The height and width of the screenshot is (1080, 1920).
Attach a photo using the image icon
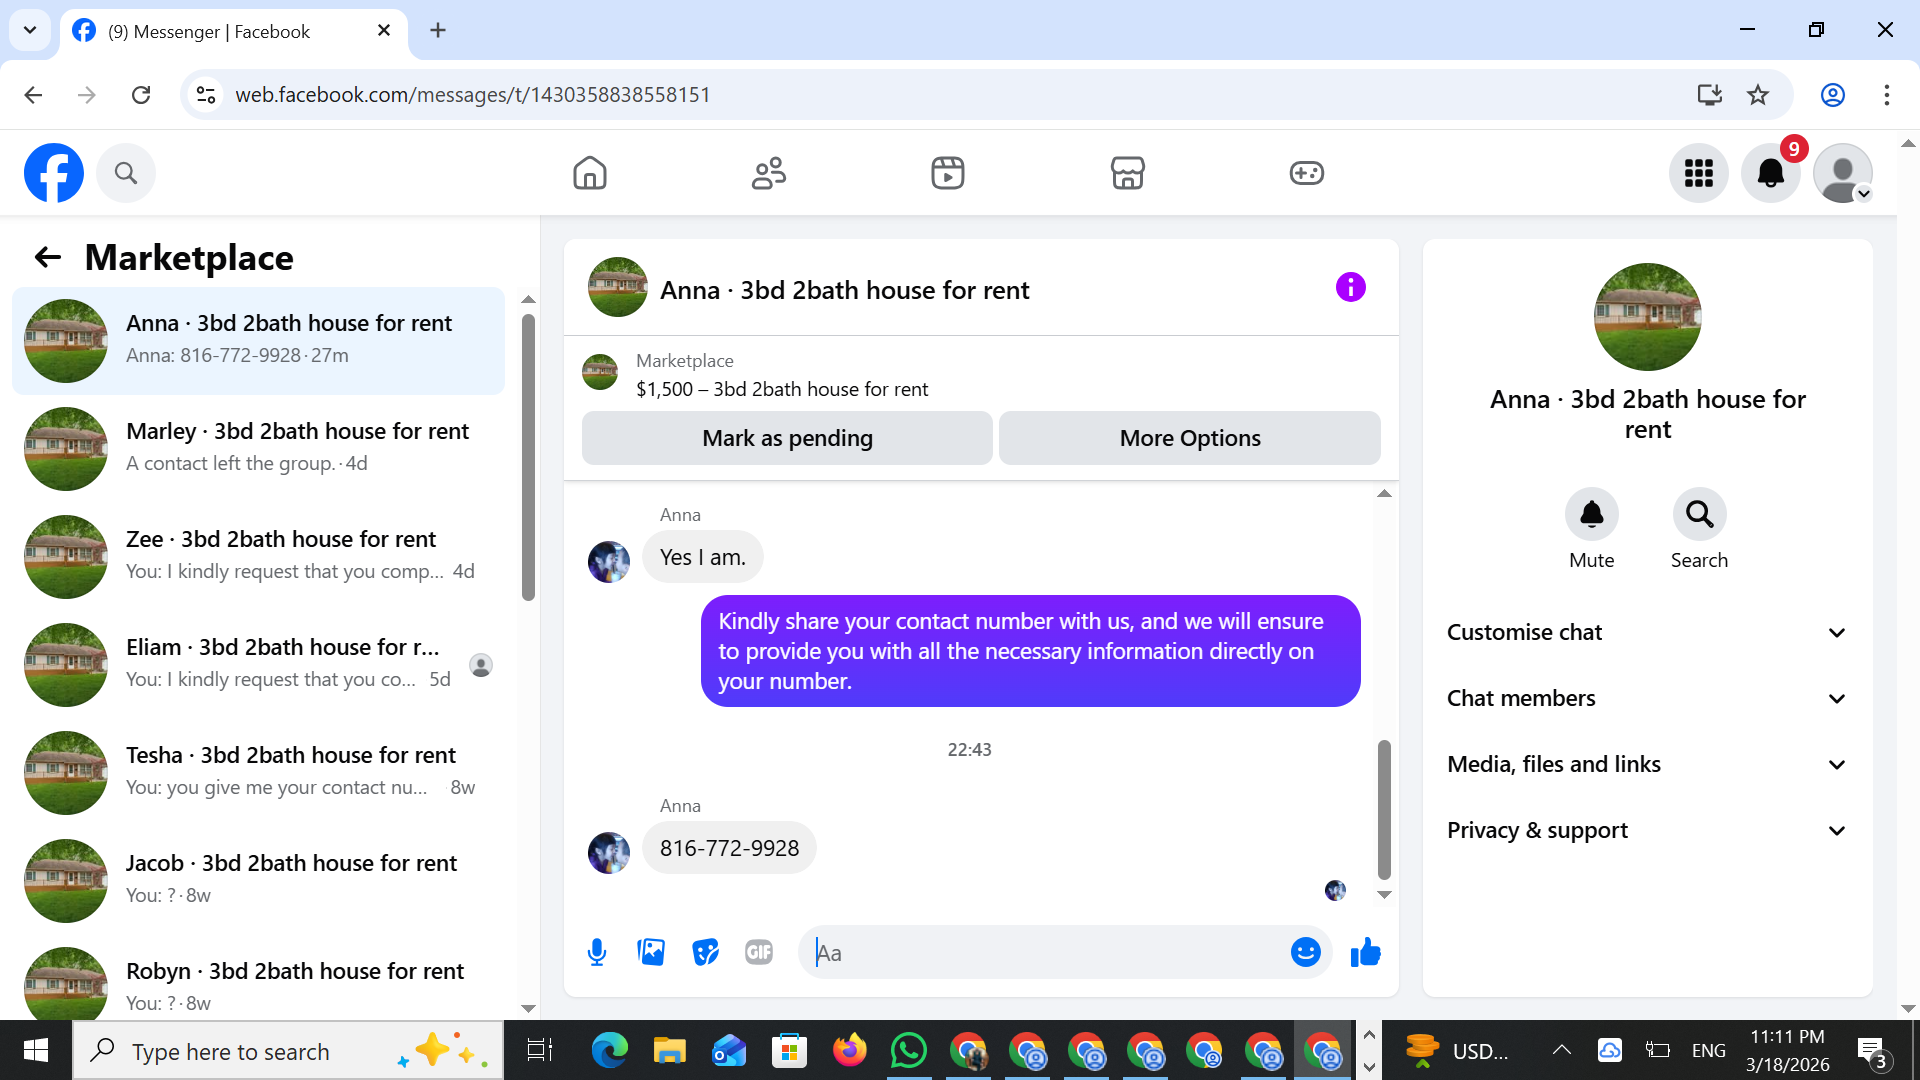tap(651, 952)
